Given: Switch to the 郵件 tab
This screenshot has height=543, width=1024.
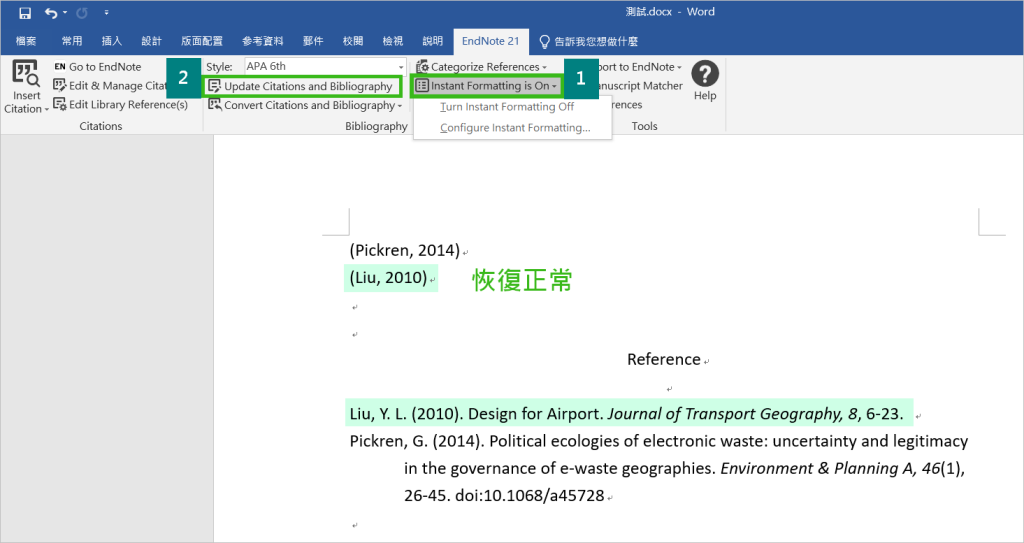Looking at the screenshot, I should point(313,41).
